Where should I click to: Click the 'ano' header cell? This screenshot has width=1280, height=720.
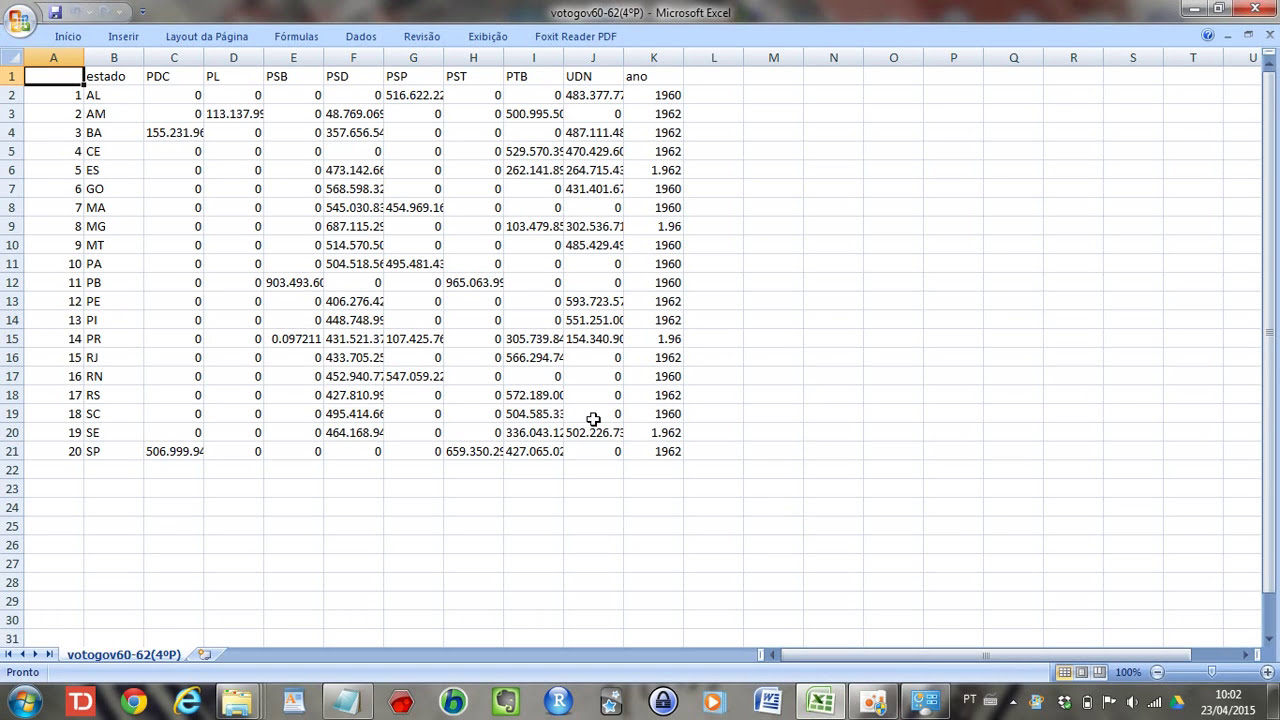(653, 76)
